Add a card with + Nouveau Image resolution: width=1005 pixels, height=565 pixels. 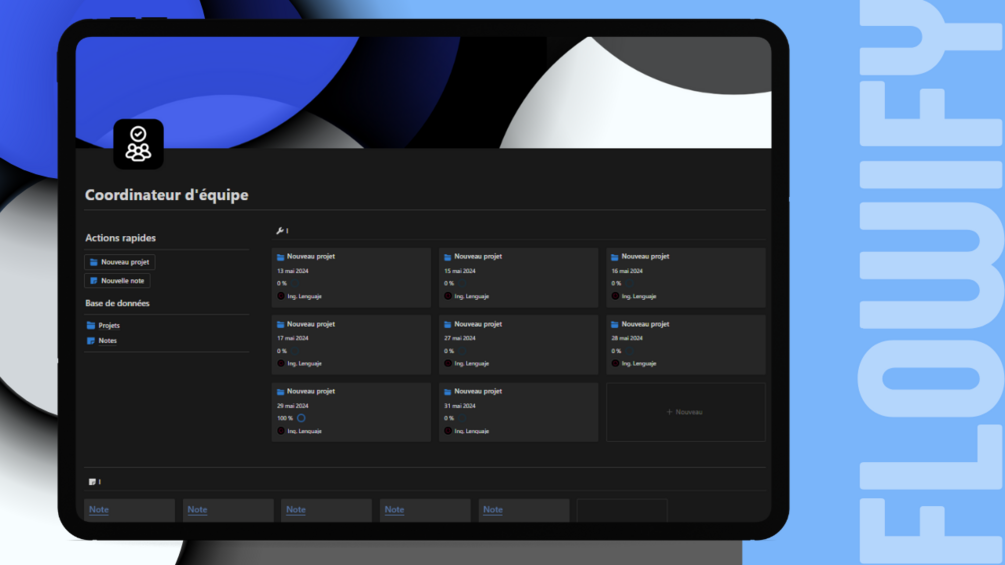686,412
